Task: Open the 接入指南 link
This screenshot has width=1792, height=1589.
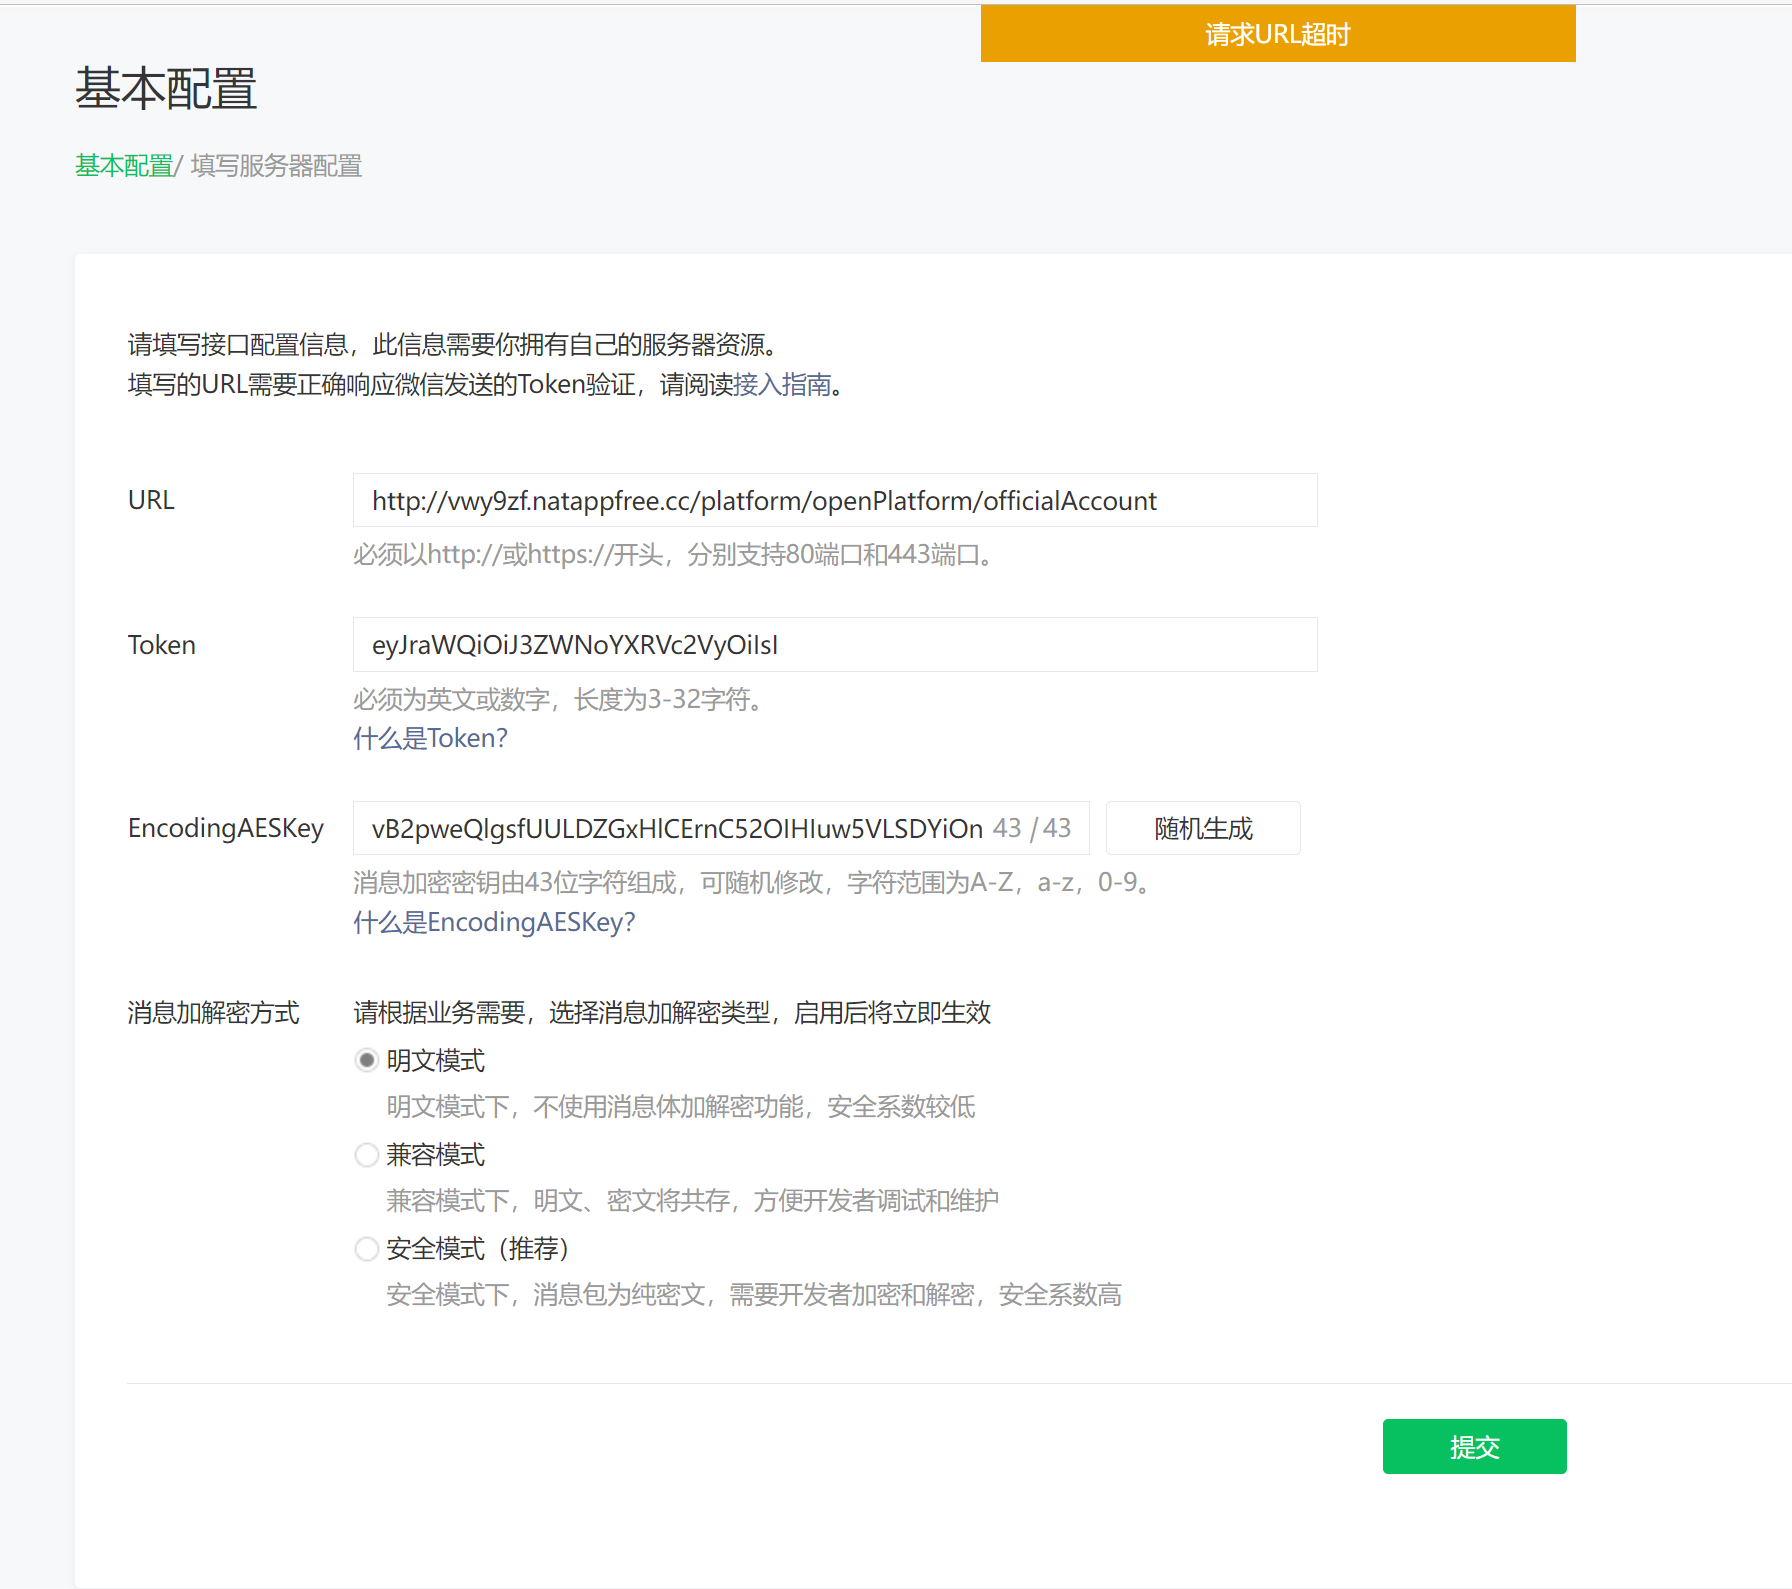Action: click(x=782, y=385)
